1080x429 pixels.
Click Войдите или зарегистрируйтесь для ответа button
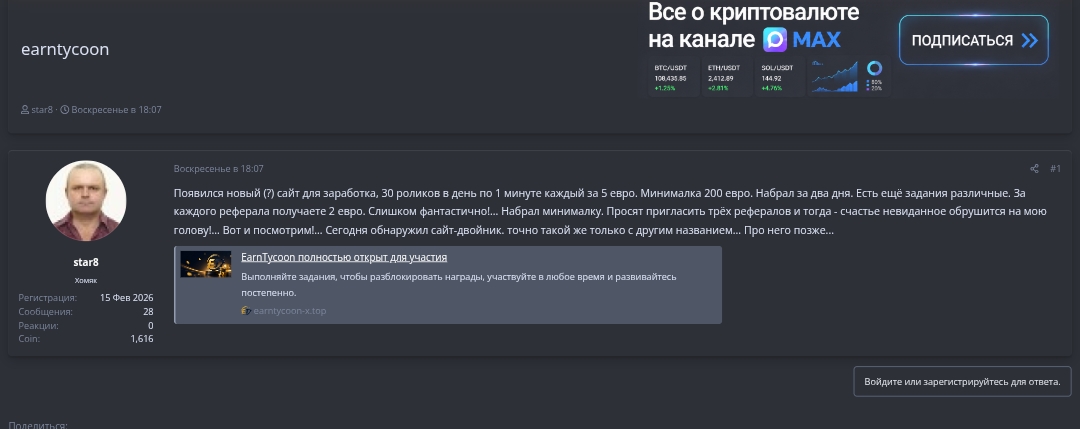point(962,381)
